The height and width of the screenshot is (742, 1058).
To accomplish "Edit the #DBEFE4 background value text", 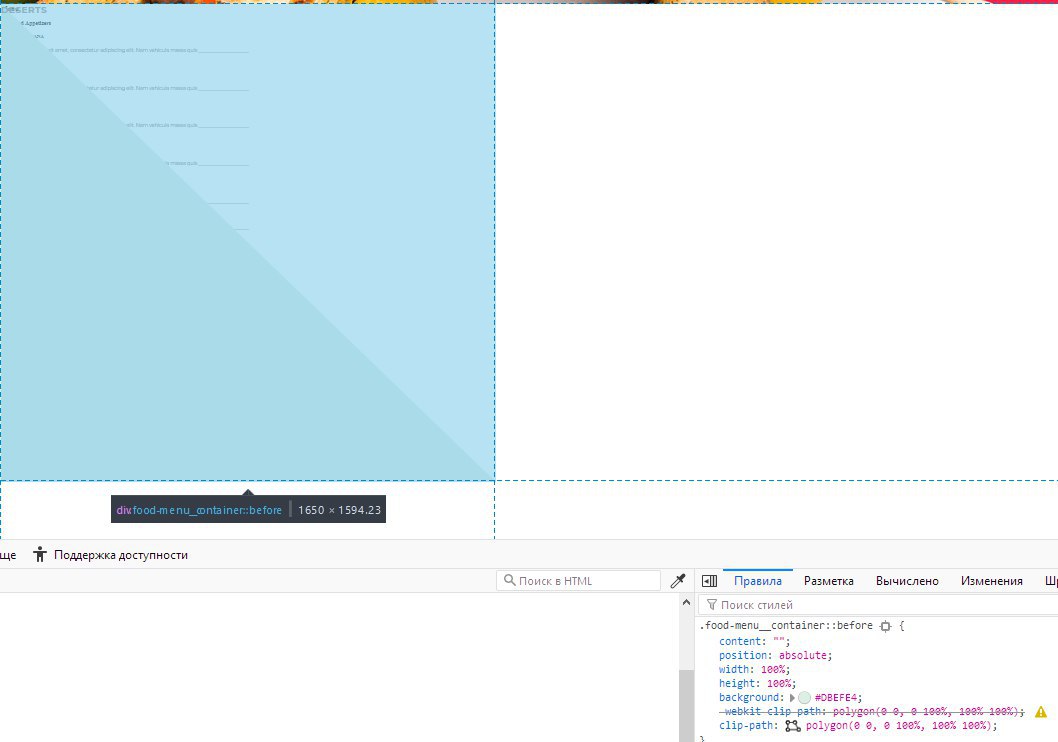I will click(836, 697).
